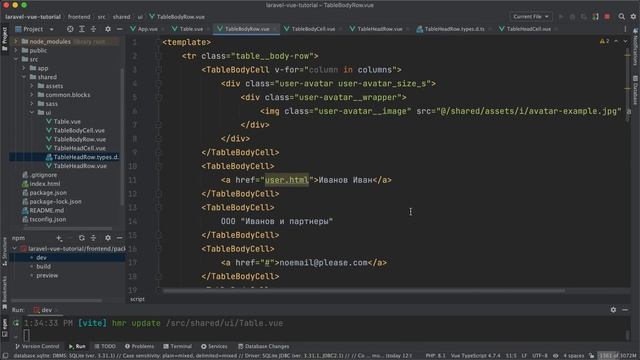Viewport: 640px width, 360px height.
Task: Collapse the ui folder
Action: click(32, 112)
